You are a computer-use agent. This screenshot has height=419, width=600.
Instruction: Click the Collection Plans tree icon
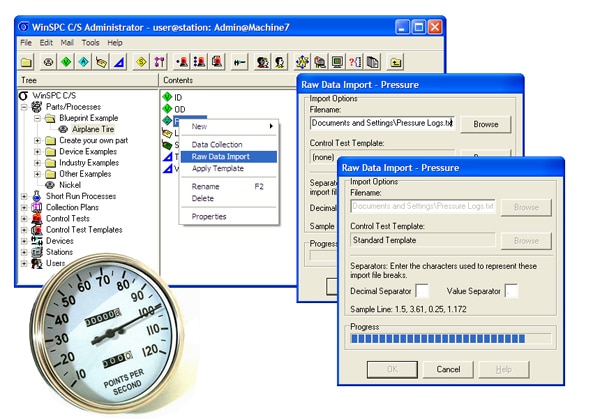37,208
